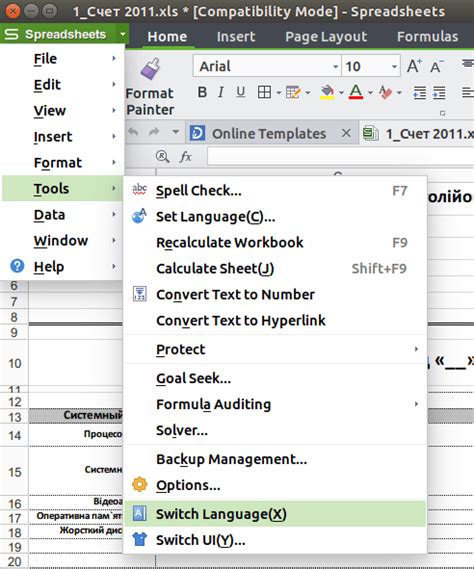The width and height of the screenshot is (474, 569).
Task: Expand the Protect submenu
Action: coord(275,349)
